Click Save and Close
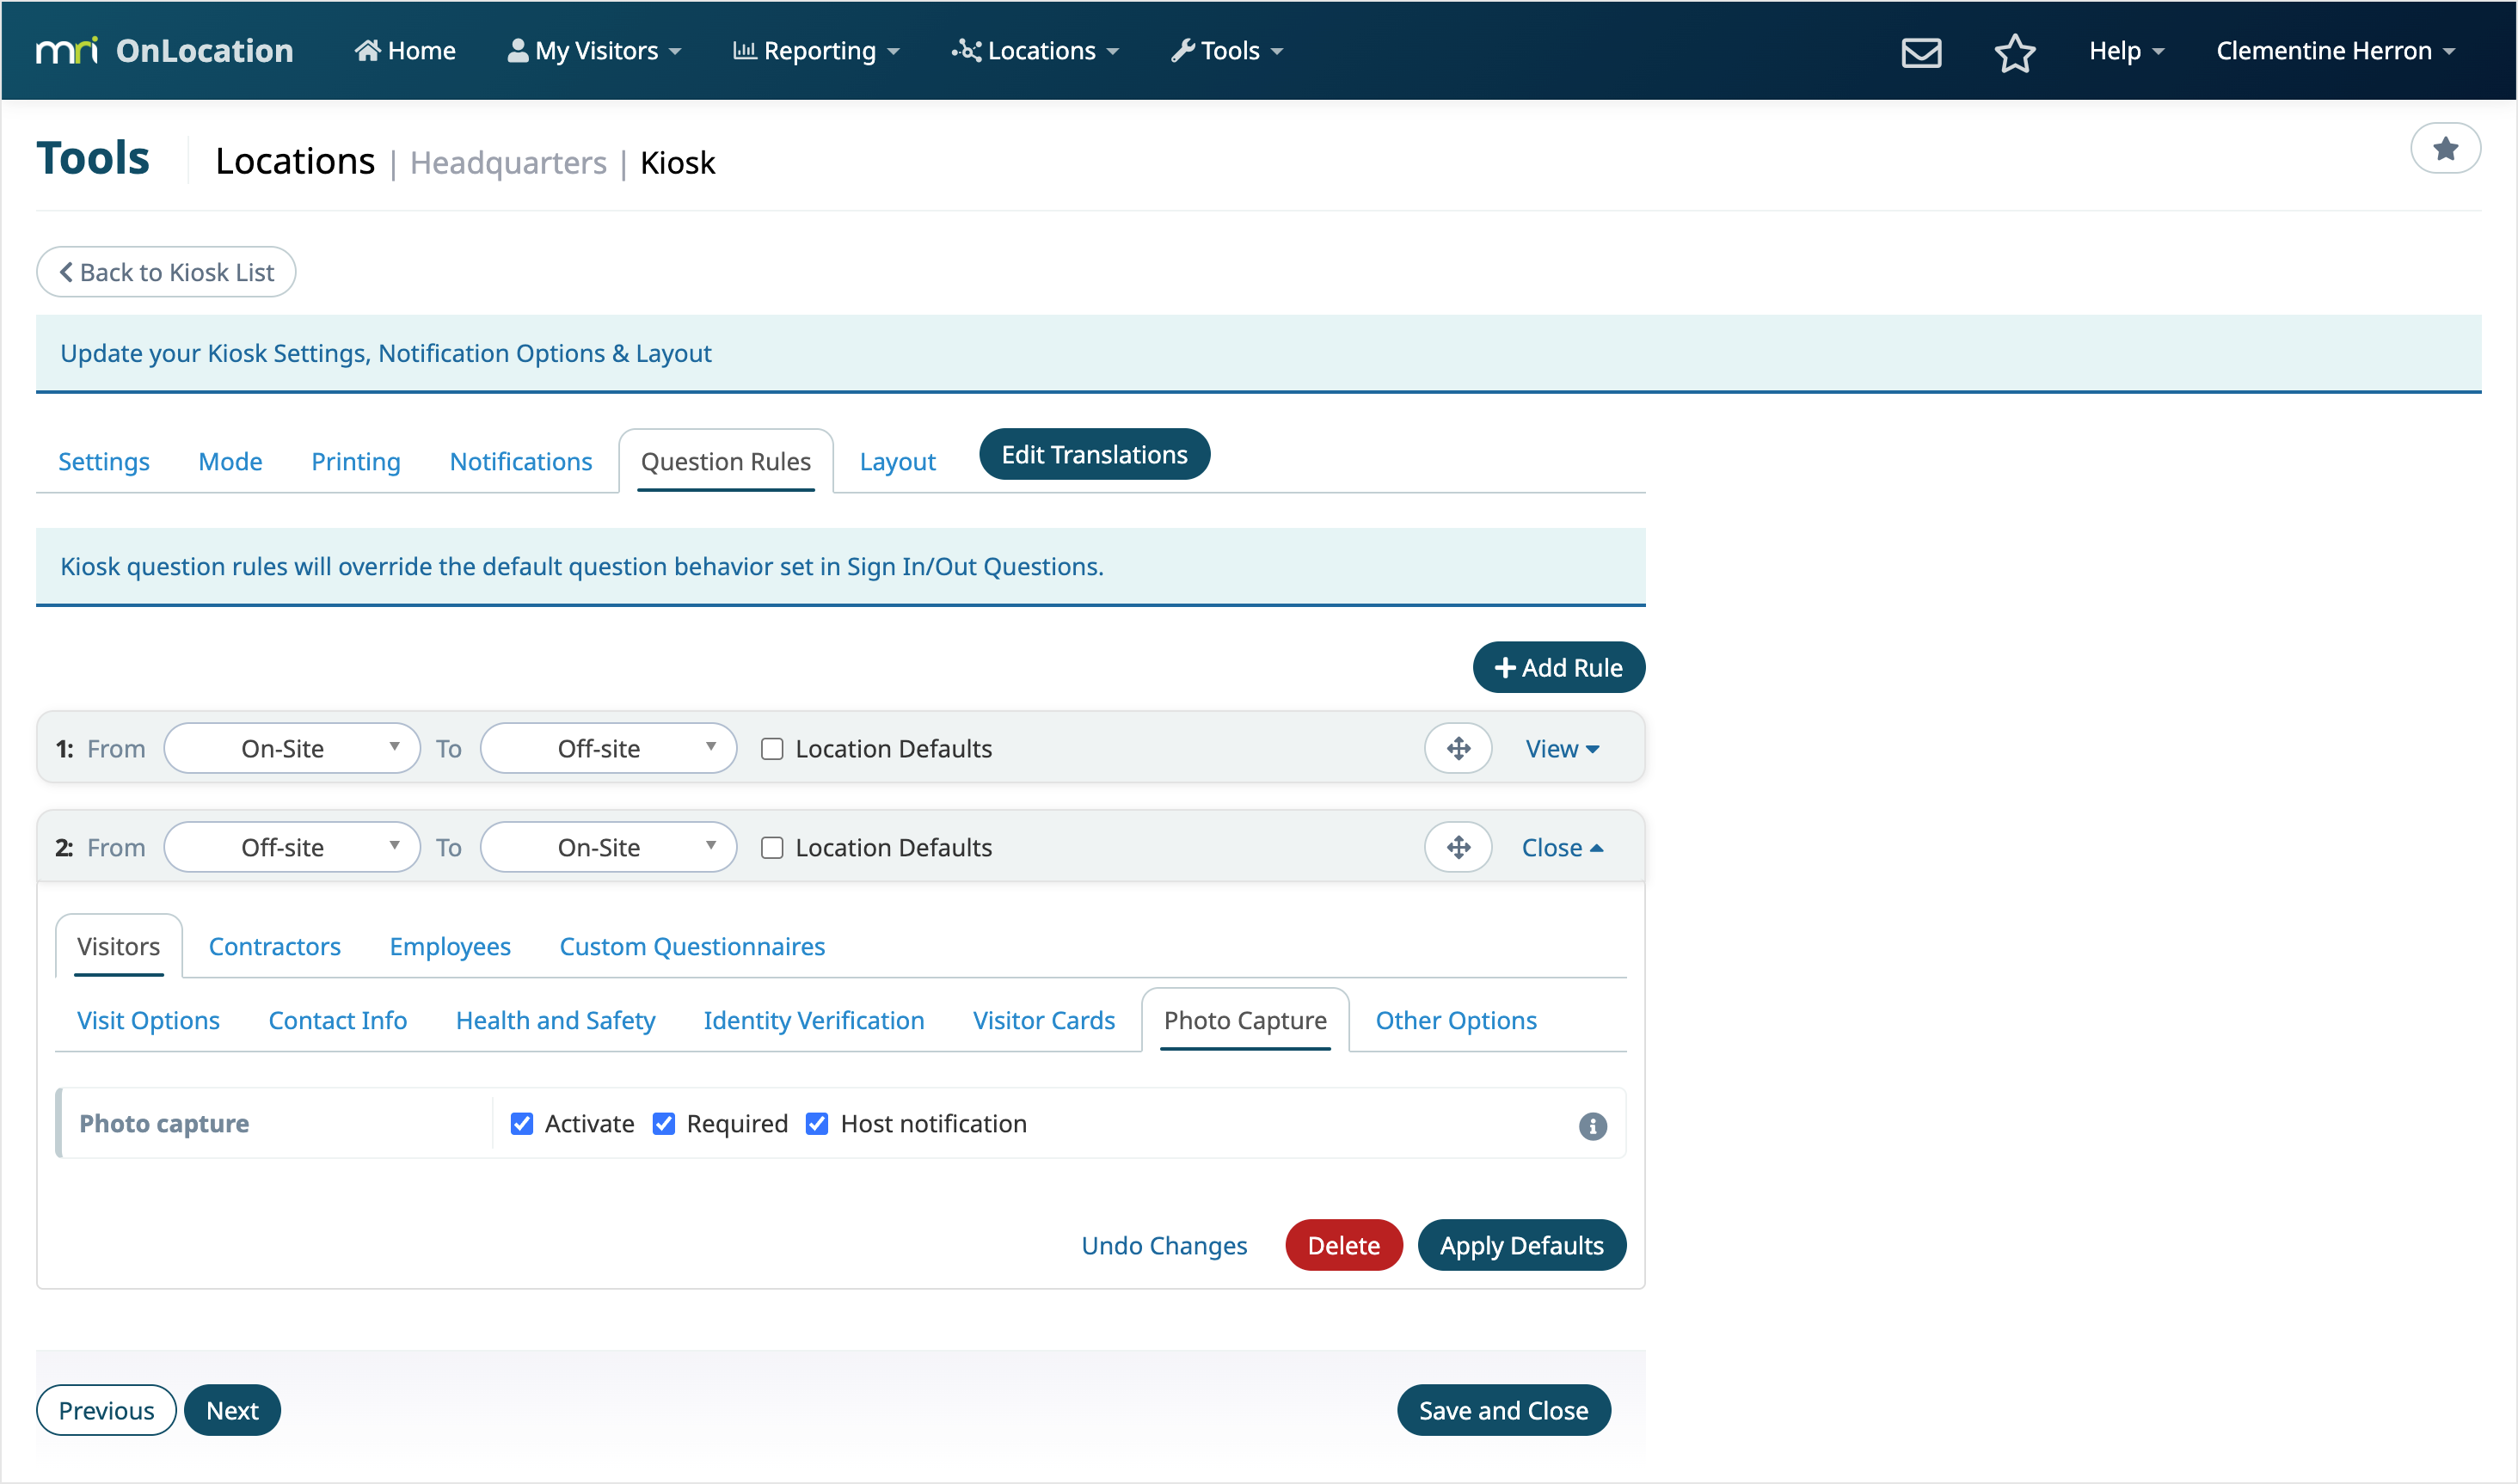The width and height of the screenshot is (2518, 1484). point(1503,1410)
